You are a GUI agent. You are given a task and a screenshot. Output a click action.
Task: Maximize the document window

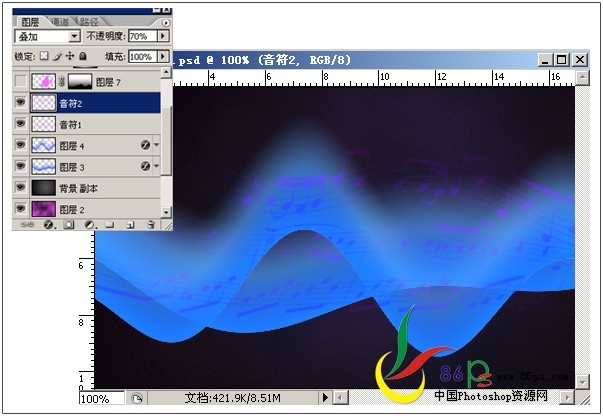(561, 60)
